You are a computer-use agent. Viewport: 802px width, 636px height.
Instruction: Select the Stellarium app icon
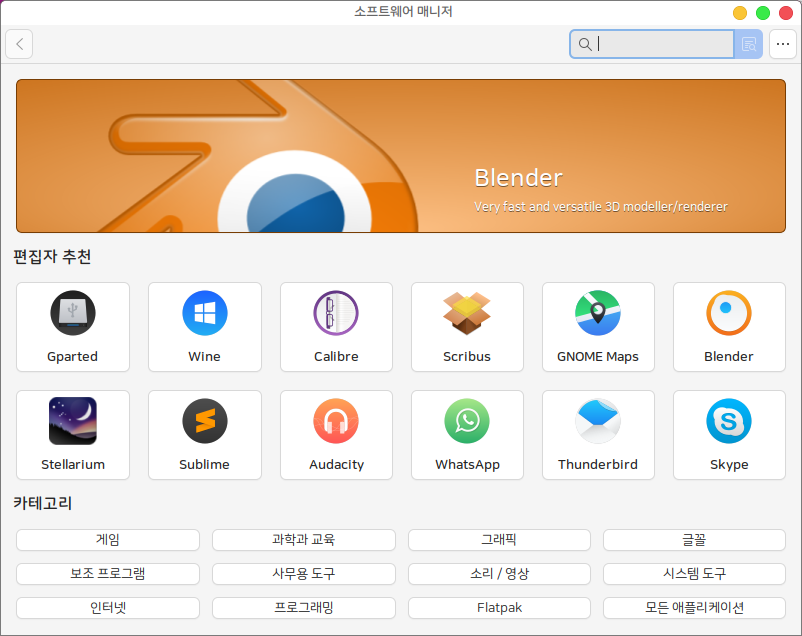(x=73, y=421)
